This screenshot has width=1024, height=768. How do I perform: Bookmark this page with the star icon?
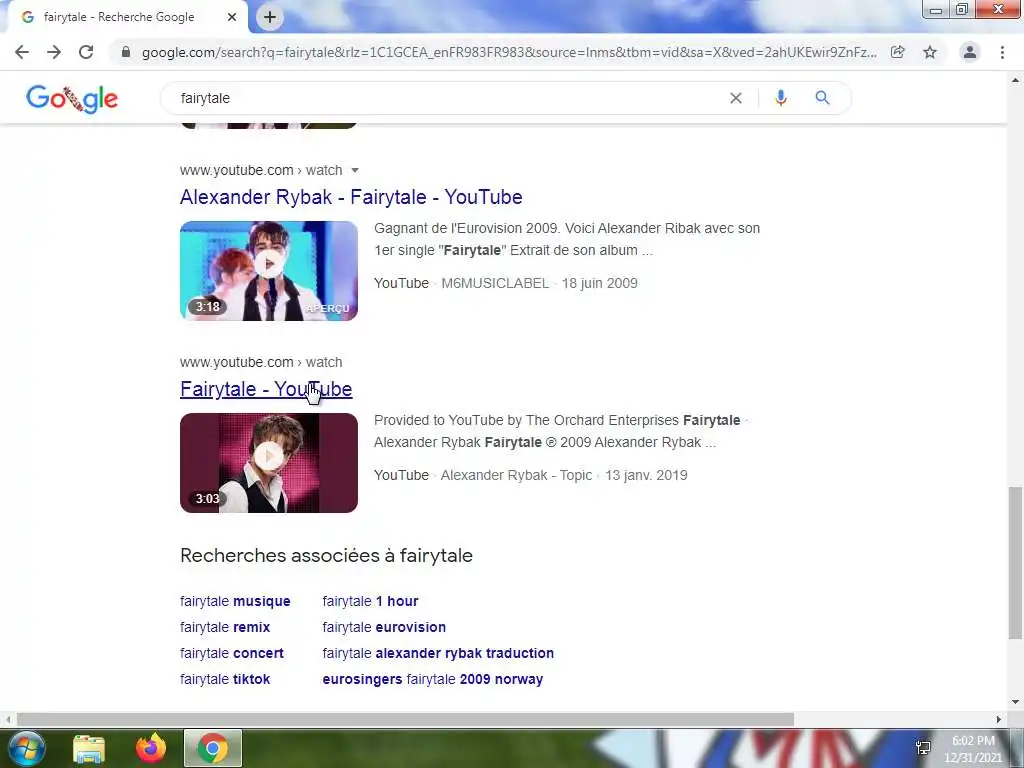(x=930, y=52)
